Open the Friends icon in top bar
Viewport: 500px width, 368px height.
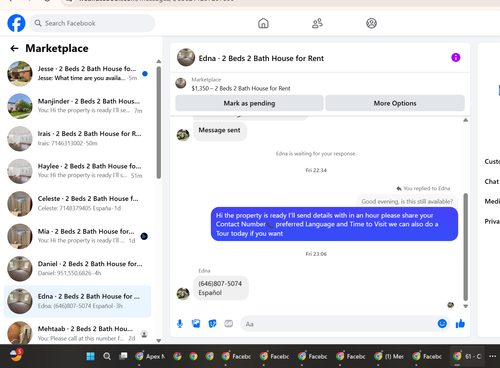click(317, 23)
